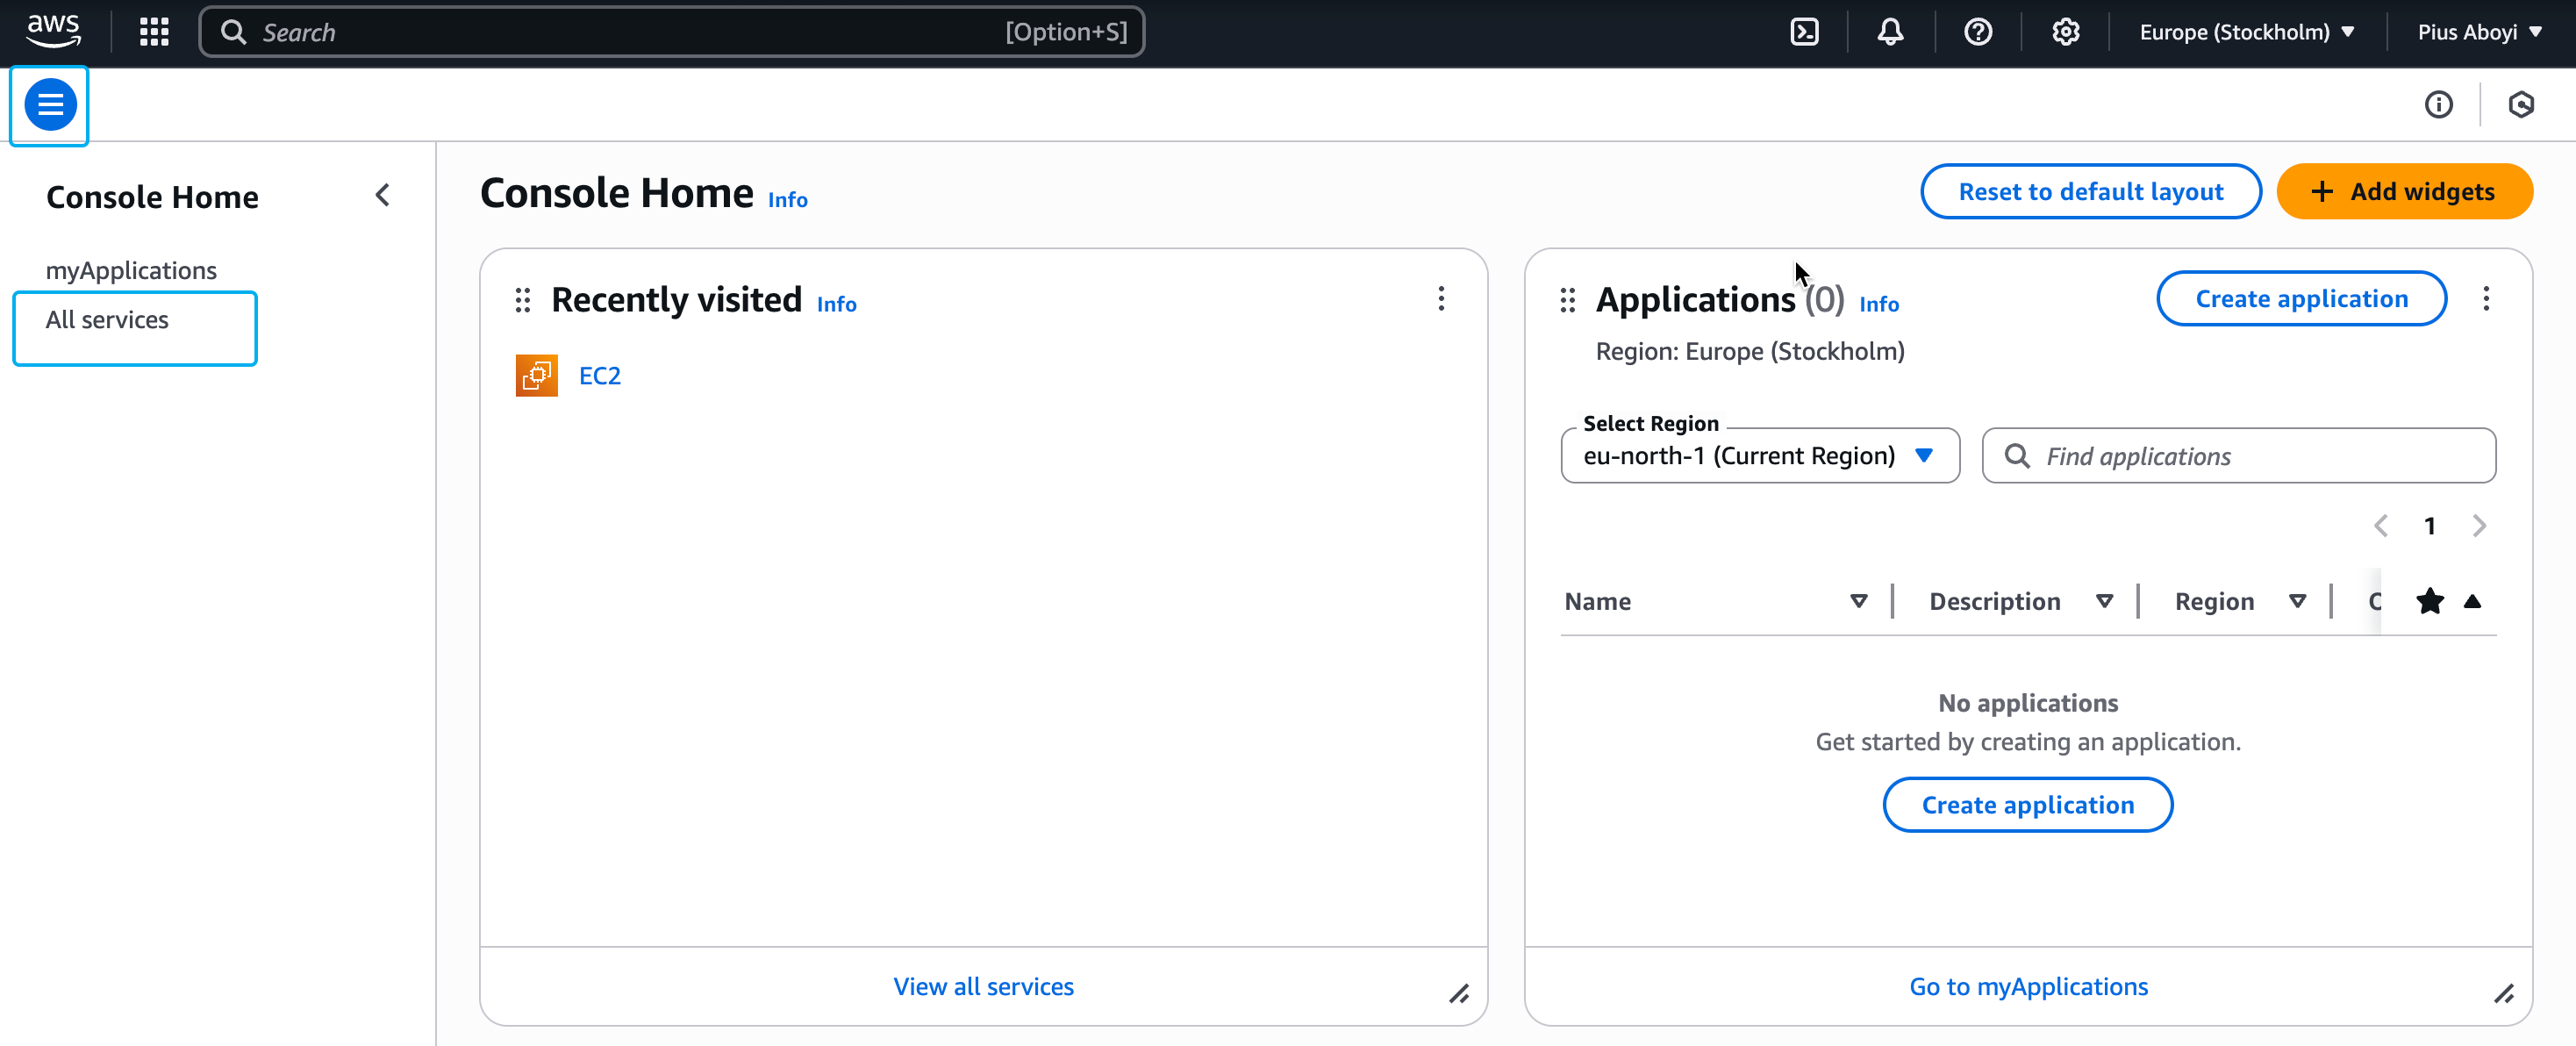Follow the View all services link
The height and width of the screenshot is (1046, 2576).
(982, 986)
